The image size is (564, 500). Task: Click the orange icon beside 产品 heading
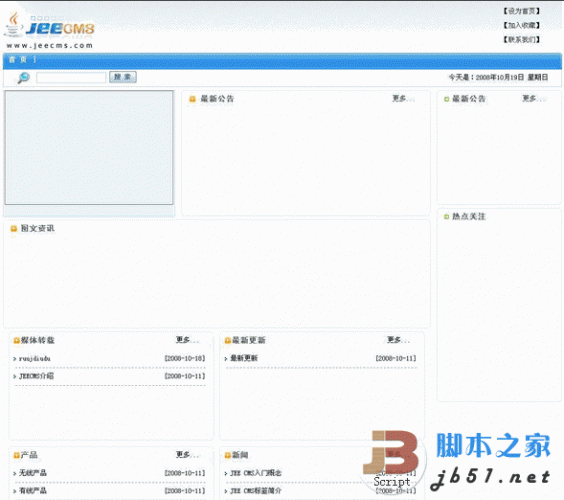[x=16, y=455]
